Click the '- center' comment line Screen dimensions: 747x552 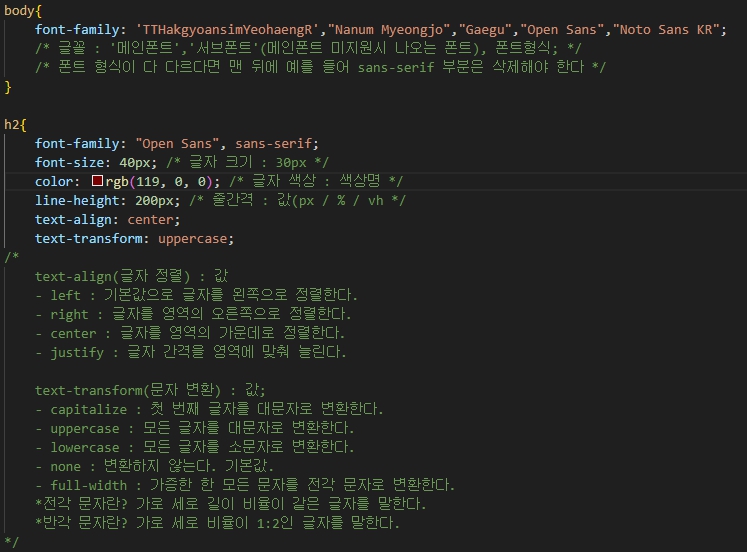point(190,333)
